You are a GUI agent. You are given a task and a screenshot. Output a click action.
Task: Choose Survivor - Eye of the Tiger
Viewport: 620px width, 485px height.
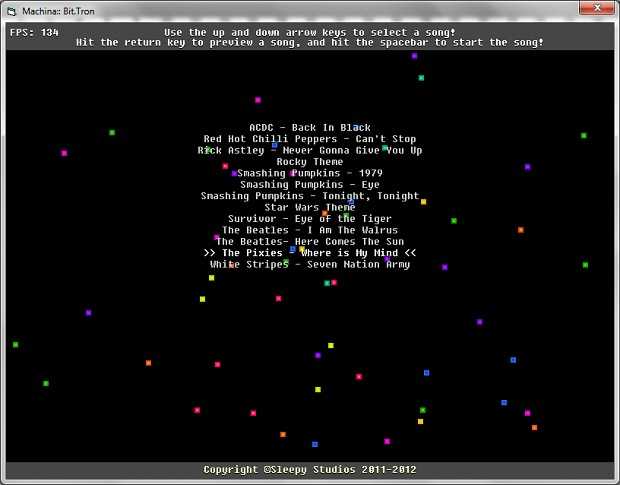click(310, 219)
